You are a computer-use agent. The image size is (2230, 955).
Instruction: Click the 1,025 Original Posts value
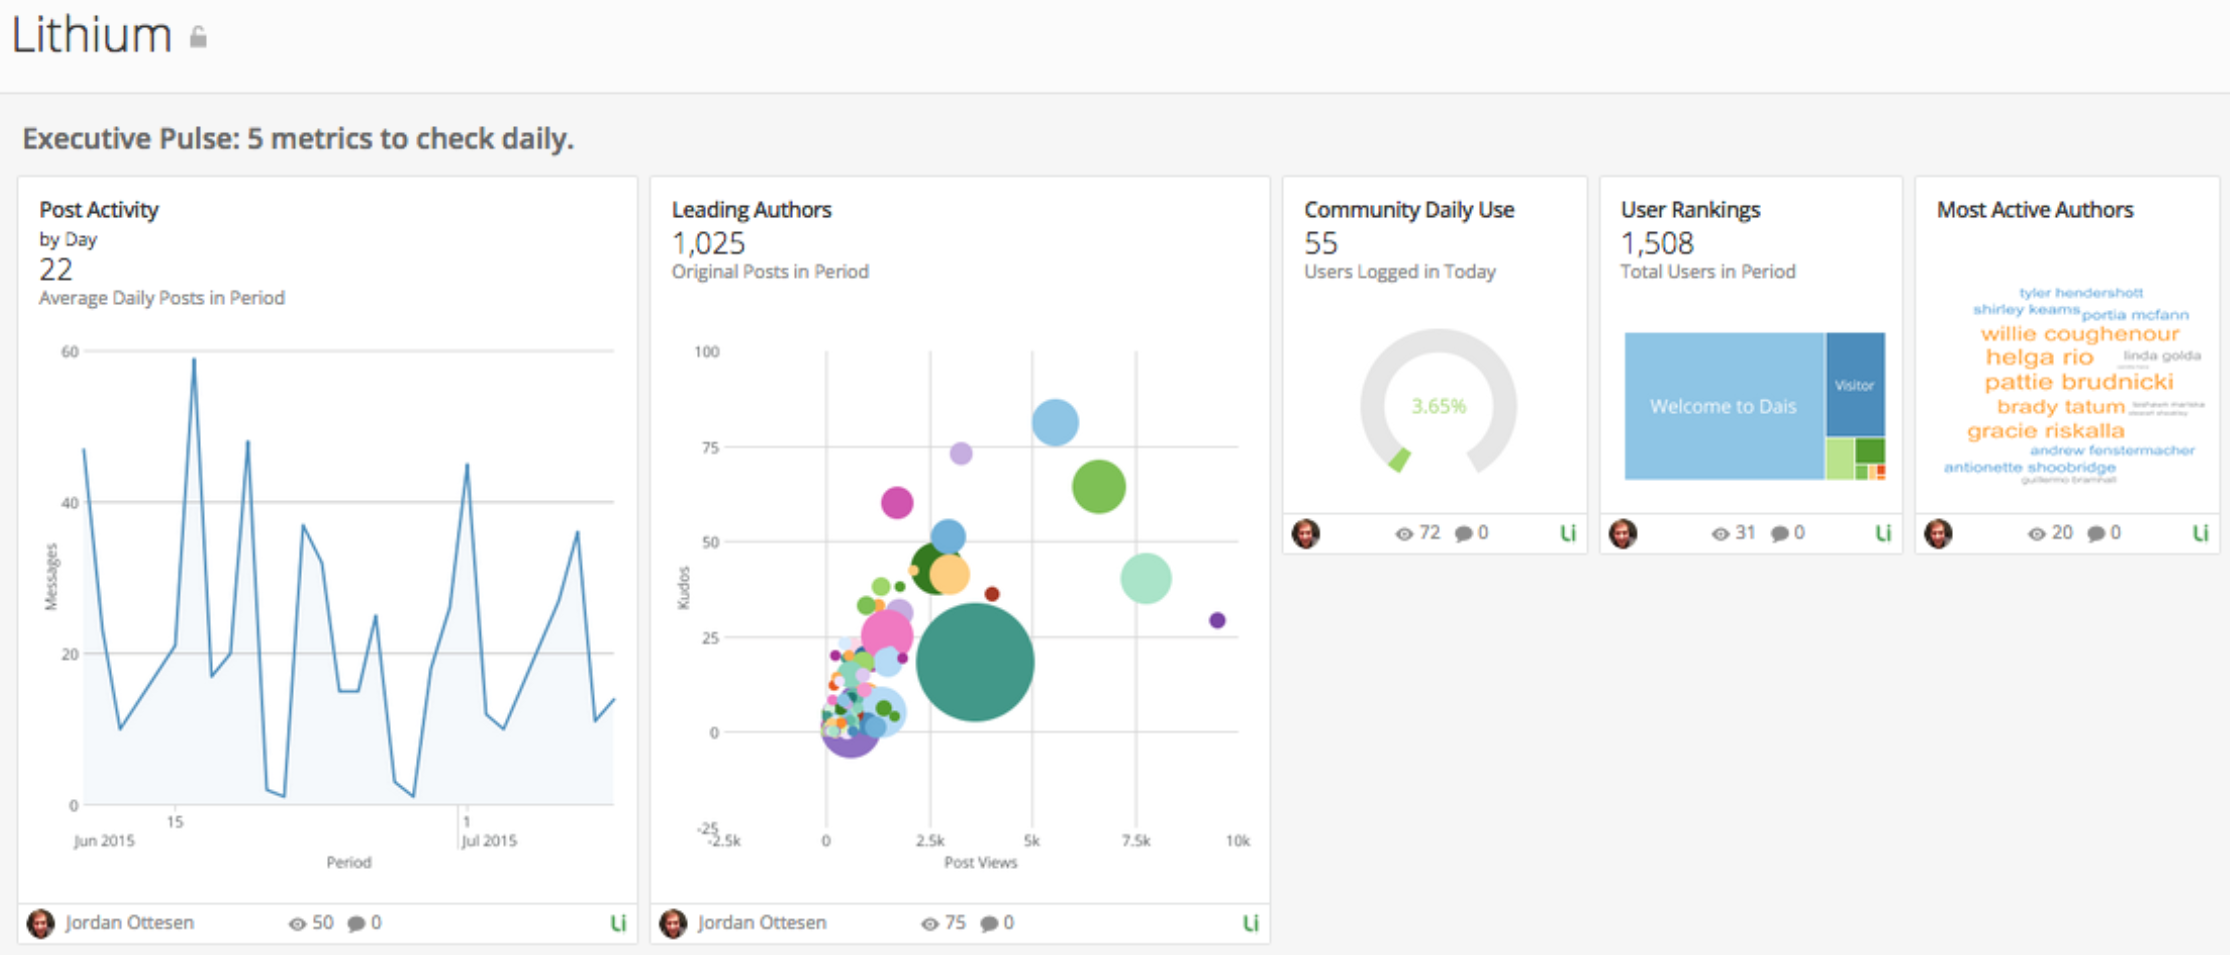[x=709, y=243]
